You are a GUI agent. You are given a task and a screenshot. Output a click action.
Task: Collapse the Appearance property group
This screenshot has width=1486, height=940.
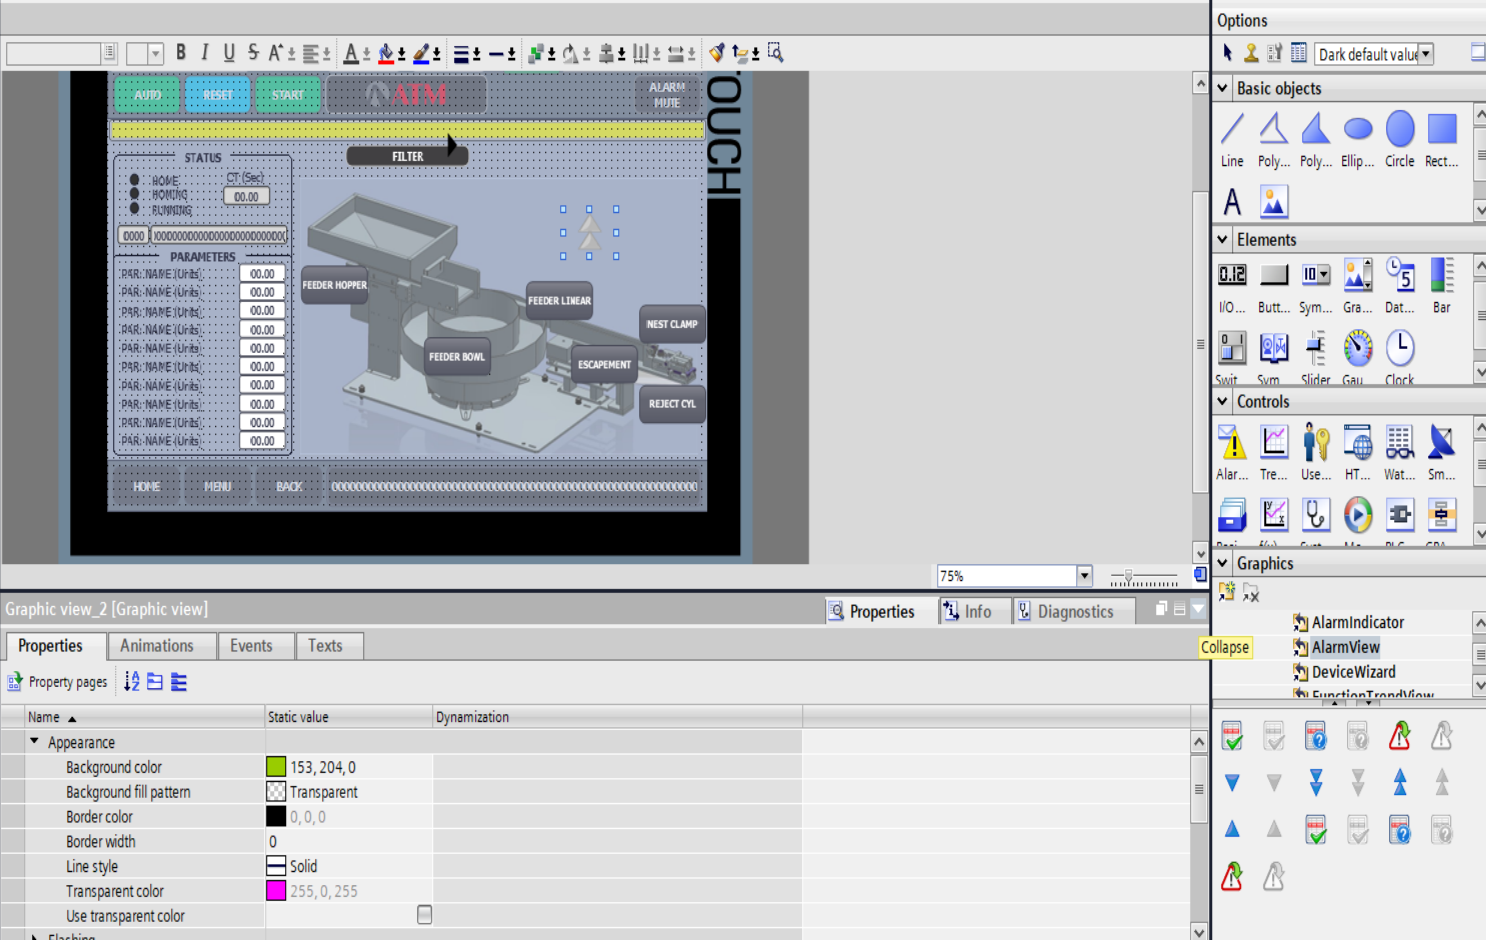(x=35, y=742)
